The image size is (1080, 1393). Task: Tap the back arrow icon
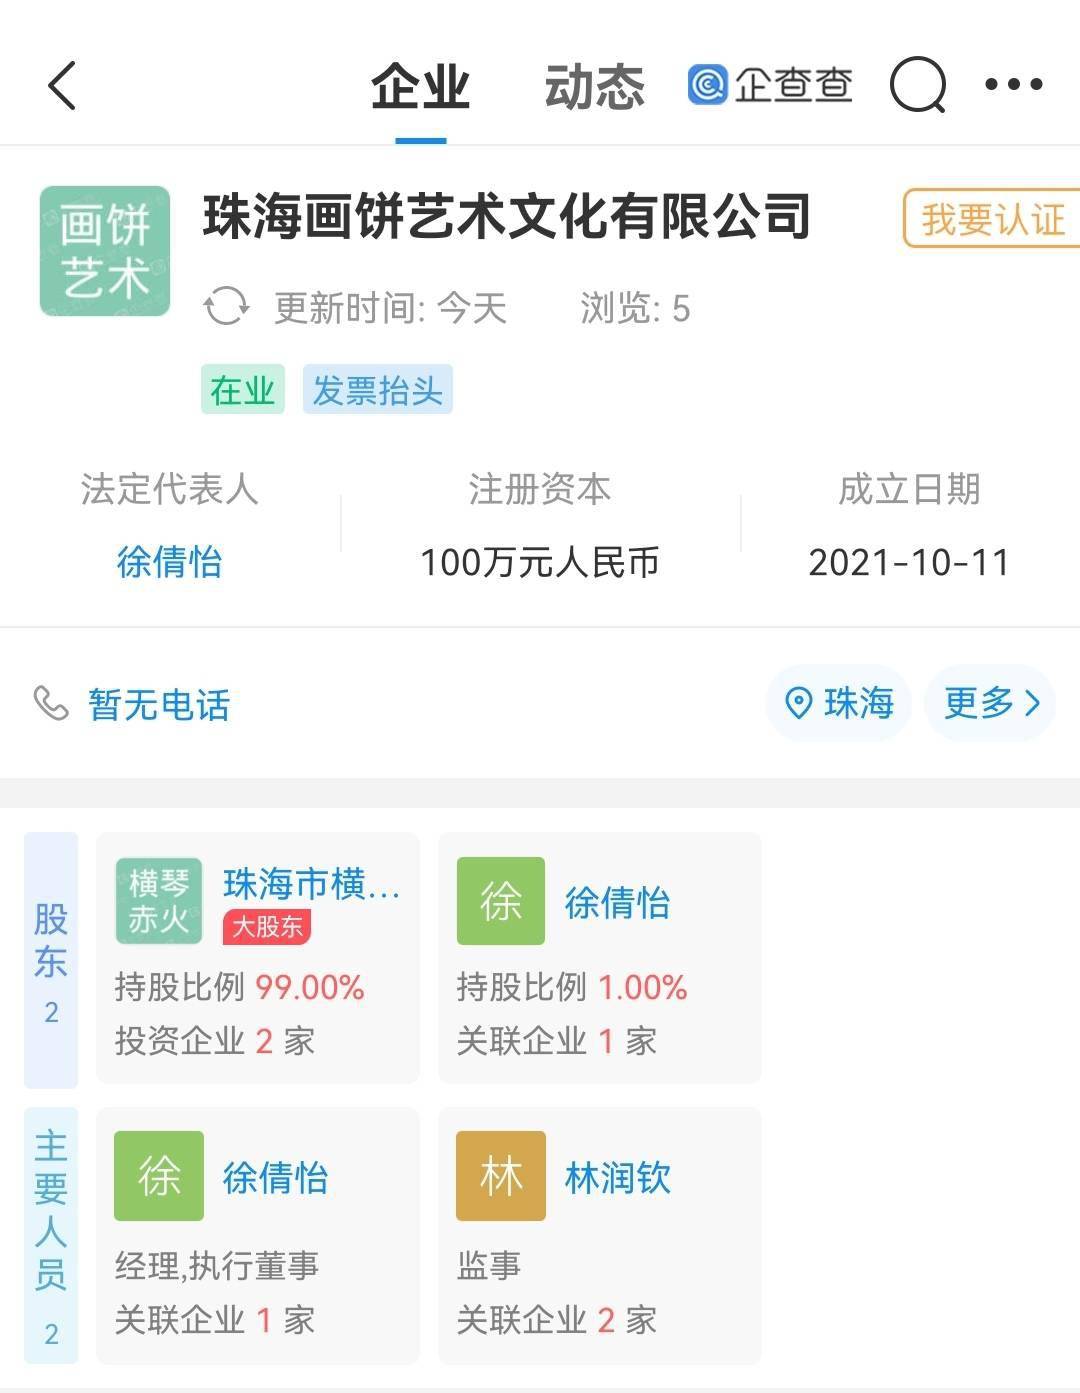(62, 85)
